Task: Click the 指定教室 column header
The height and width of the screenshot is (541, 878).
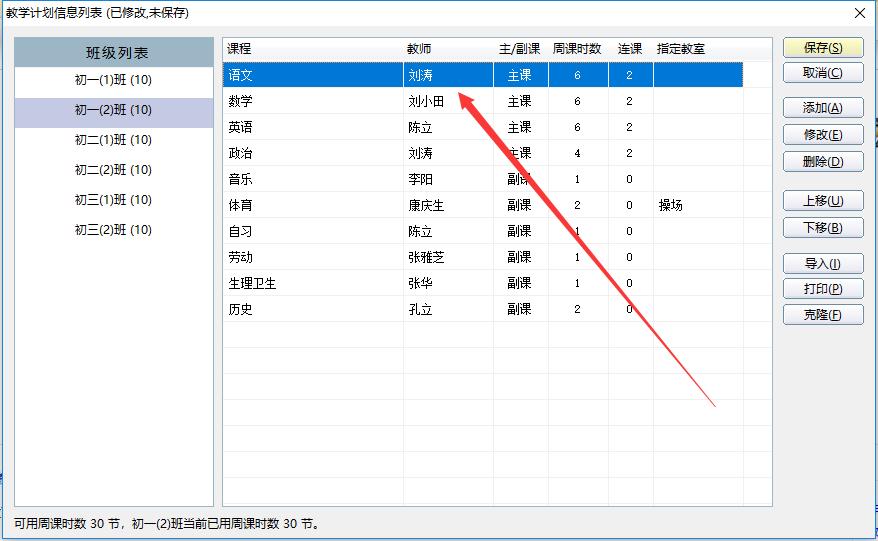Action: point(681,49)
